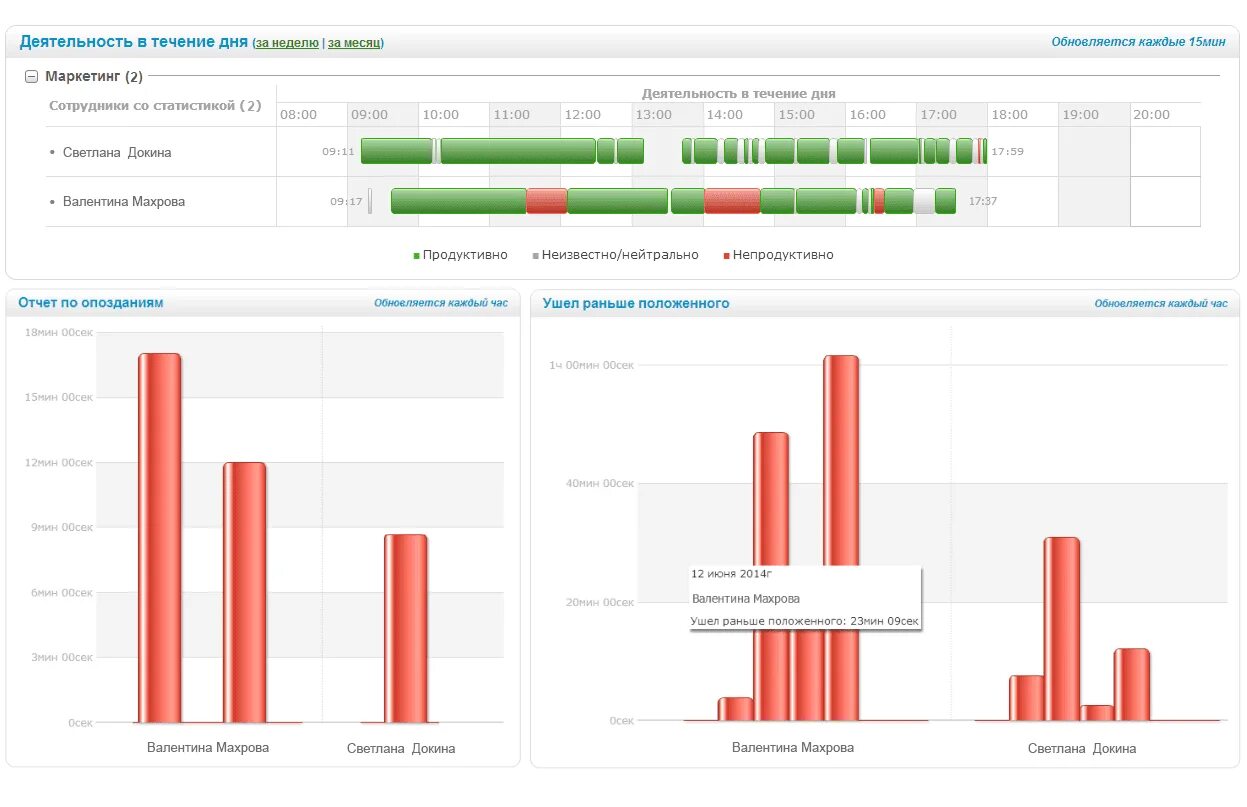The width and height of the screenshot is (1247, 807).
Task: Open the за неделю link
Action: click(x=288, y=43)
